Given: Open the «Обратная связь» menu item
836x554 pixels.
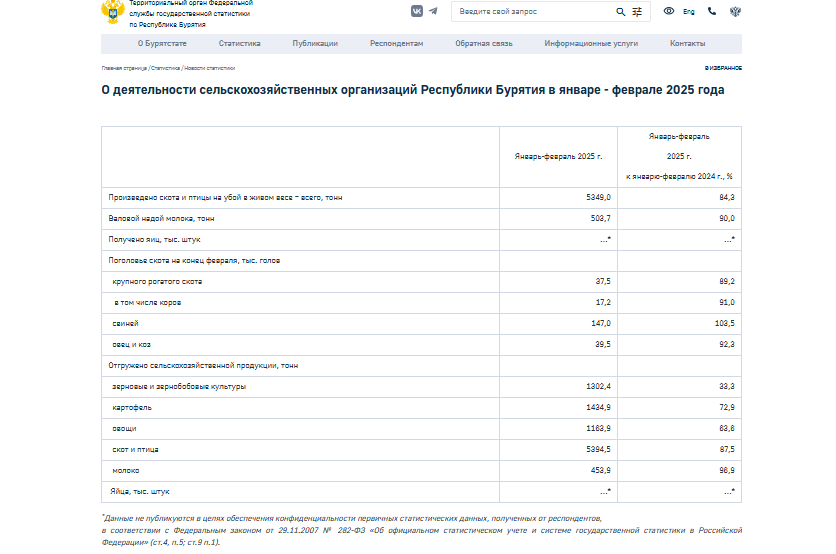Looking at the screenshot, I should [x=483, y=44].
